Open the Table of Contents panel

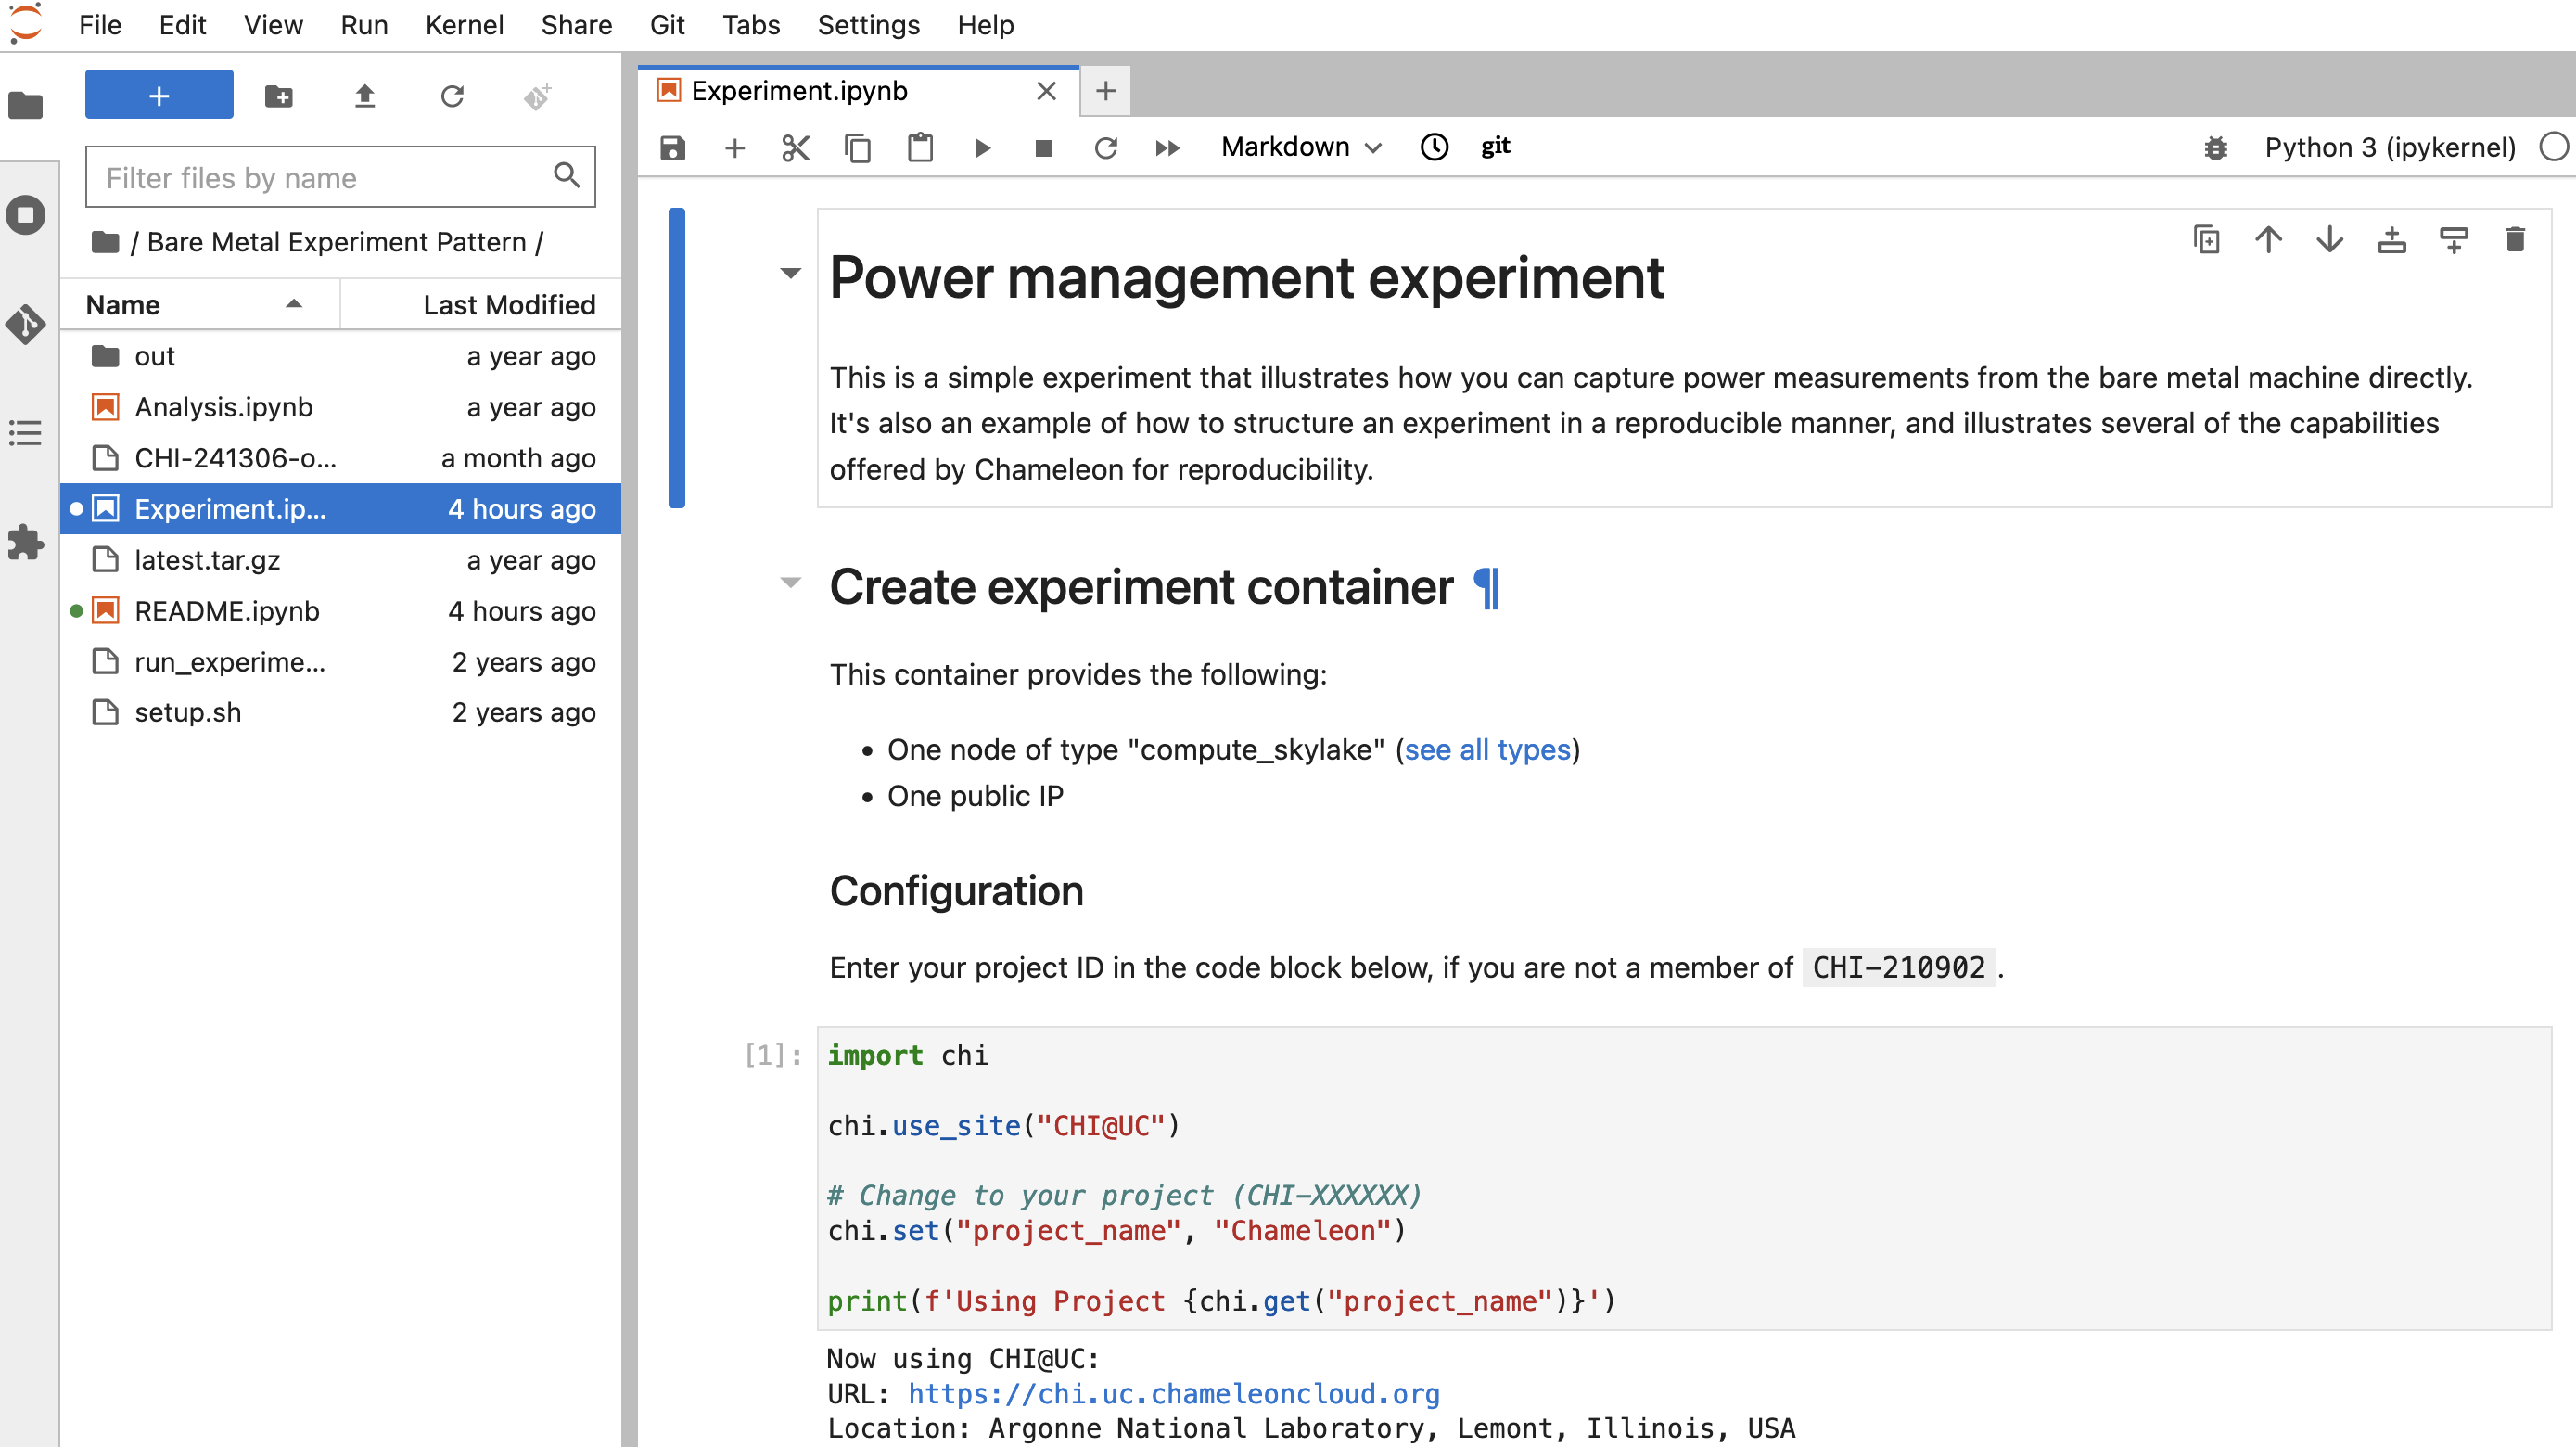coord(26,433)
